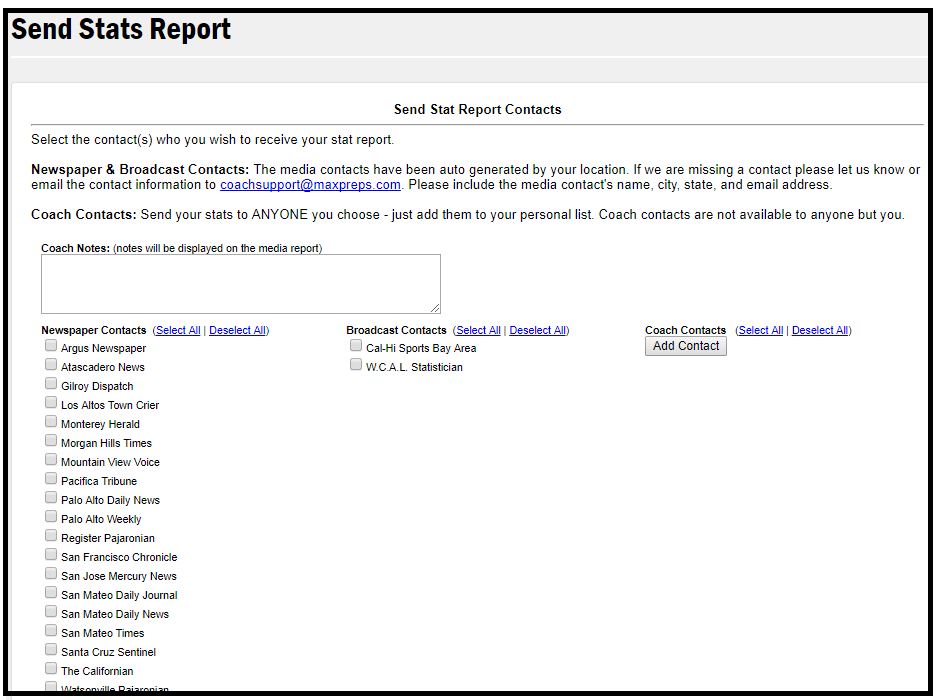Check the Santa Cruz Sentinel checkbox
940x700 pixels.
click(51, 650)
